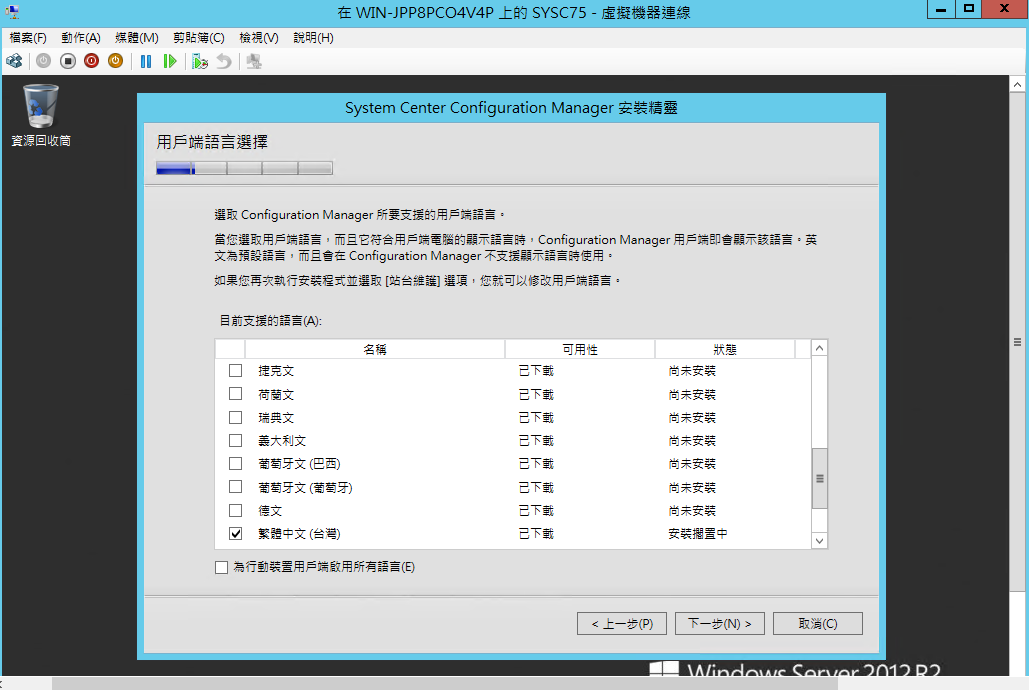
Task: Click the language list scroll up arrow
Action: coord(819,348)
